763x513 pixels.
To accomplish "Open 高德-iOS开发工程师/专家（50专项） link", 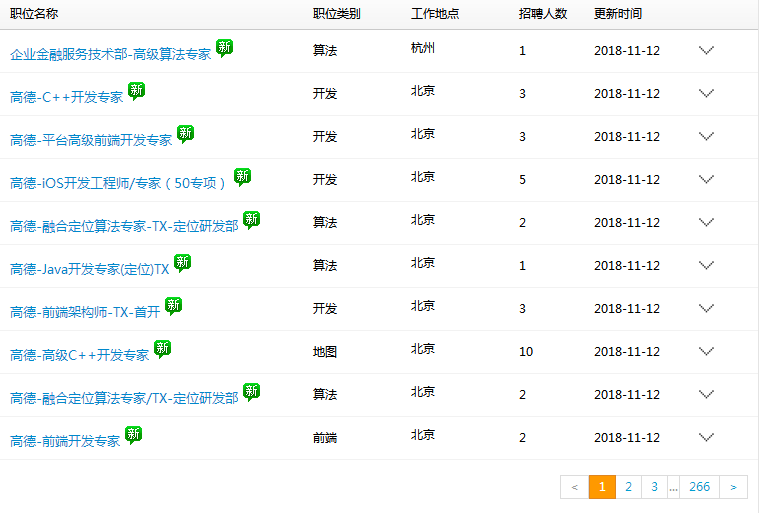I will pyautogui.click(x=117, y=183).
